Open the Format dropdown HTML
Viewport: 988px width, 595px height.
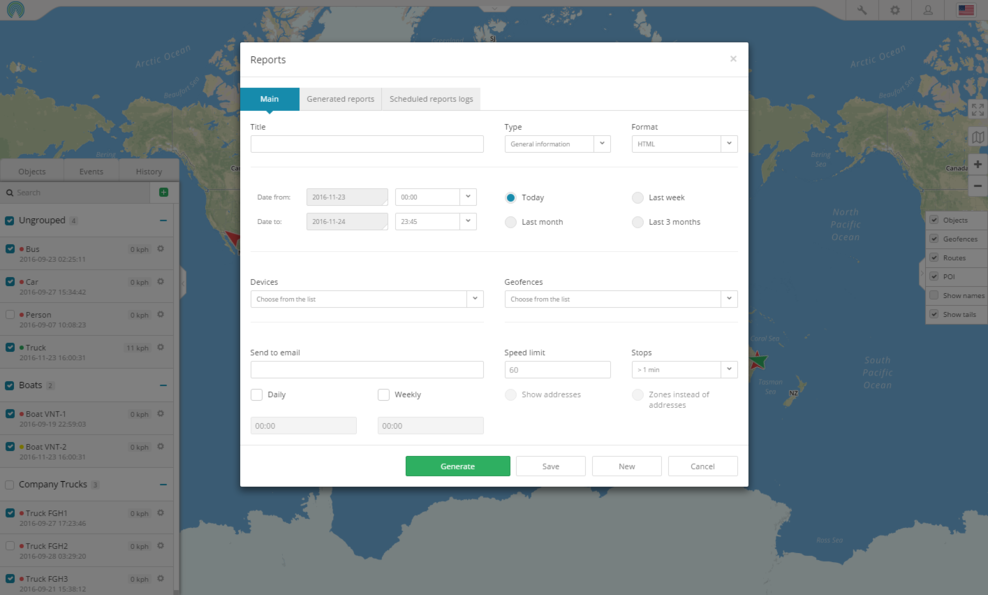[684, 144]
